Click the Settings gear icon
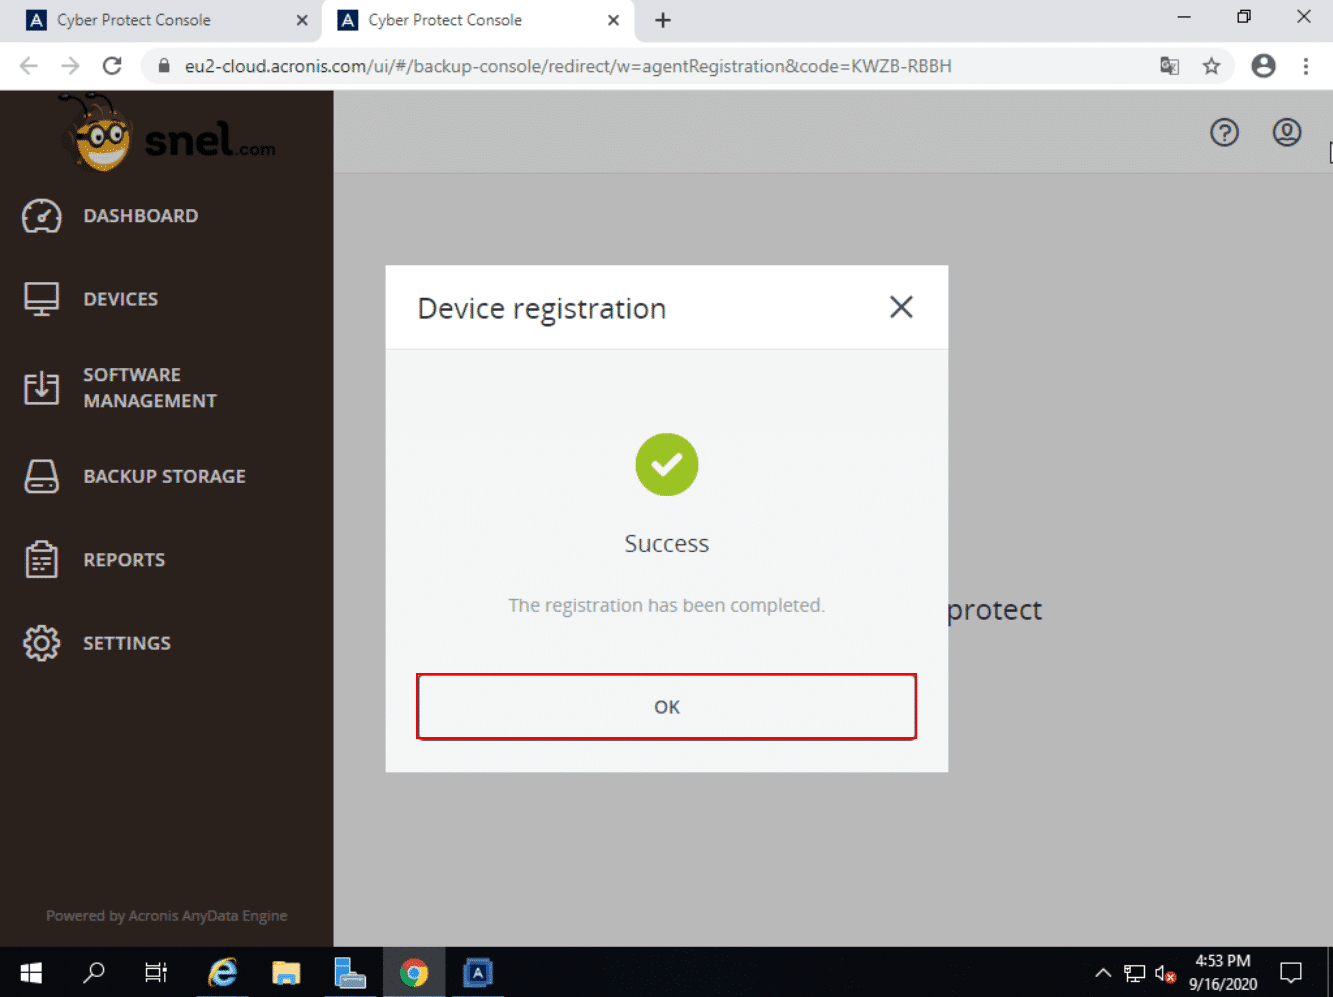Viewport: 1333px width, 997px height. [x=41, y=643]
